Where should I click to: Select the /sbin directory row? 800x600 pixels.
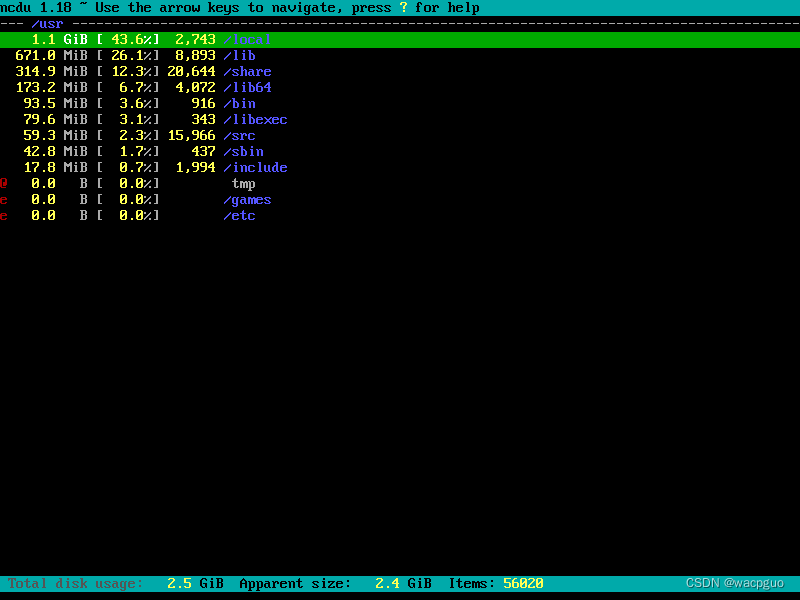243,151
